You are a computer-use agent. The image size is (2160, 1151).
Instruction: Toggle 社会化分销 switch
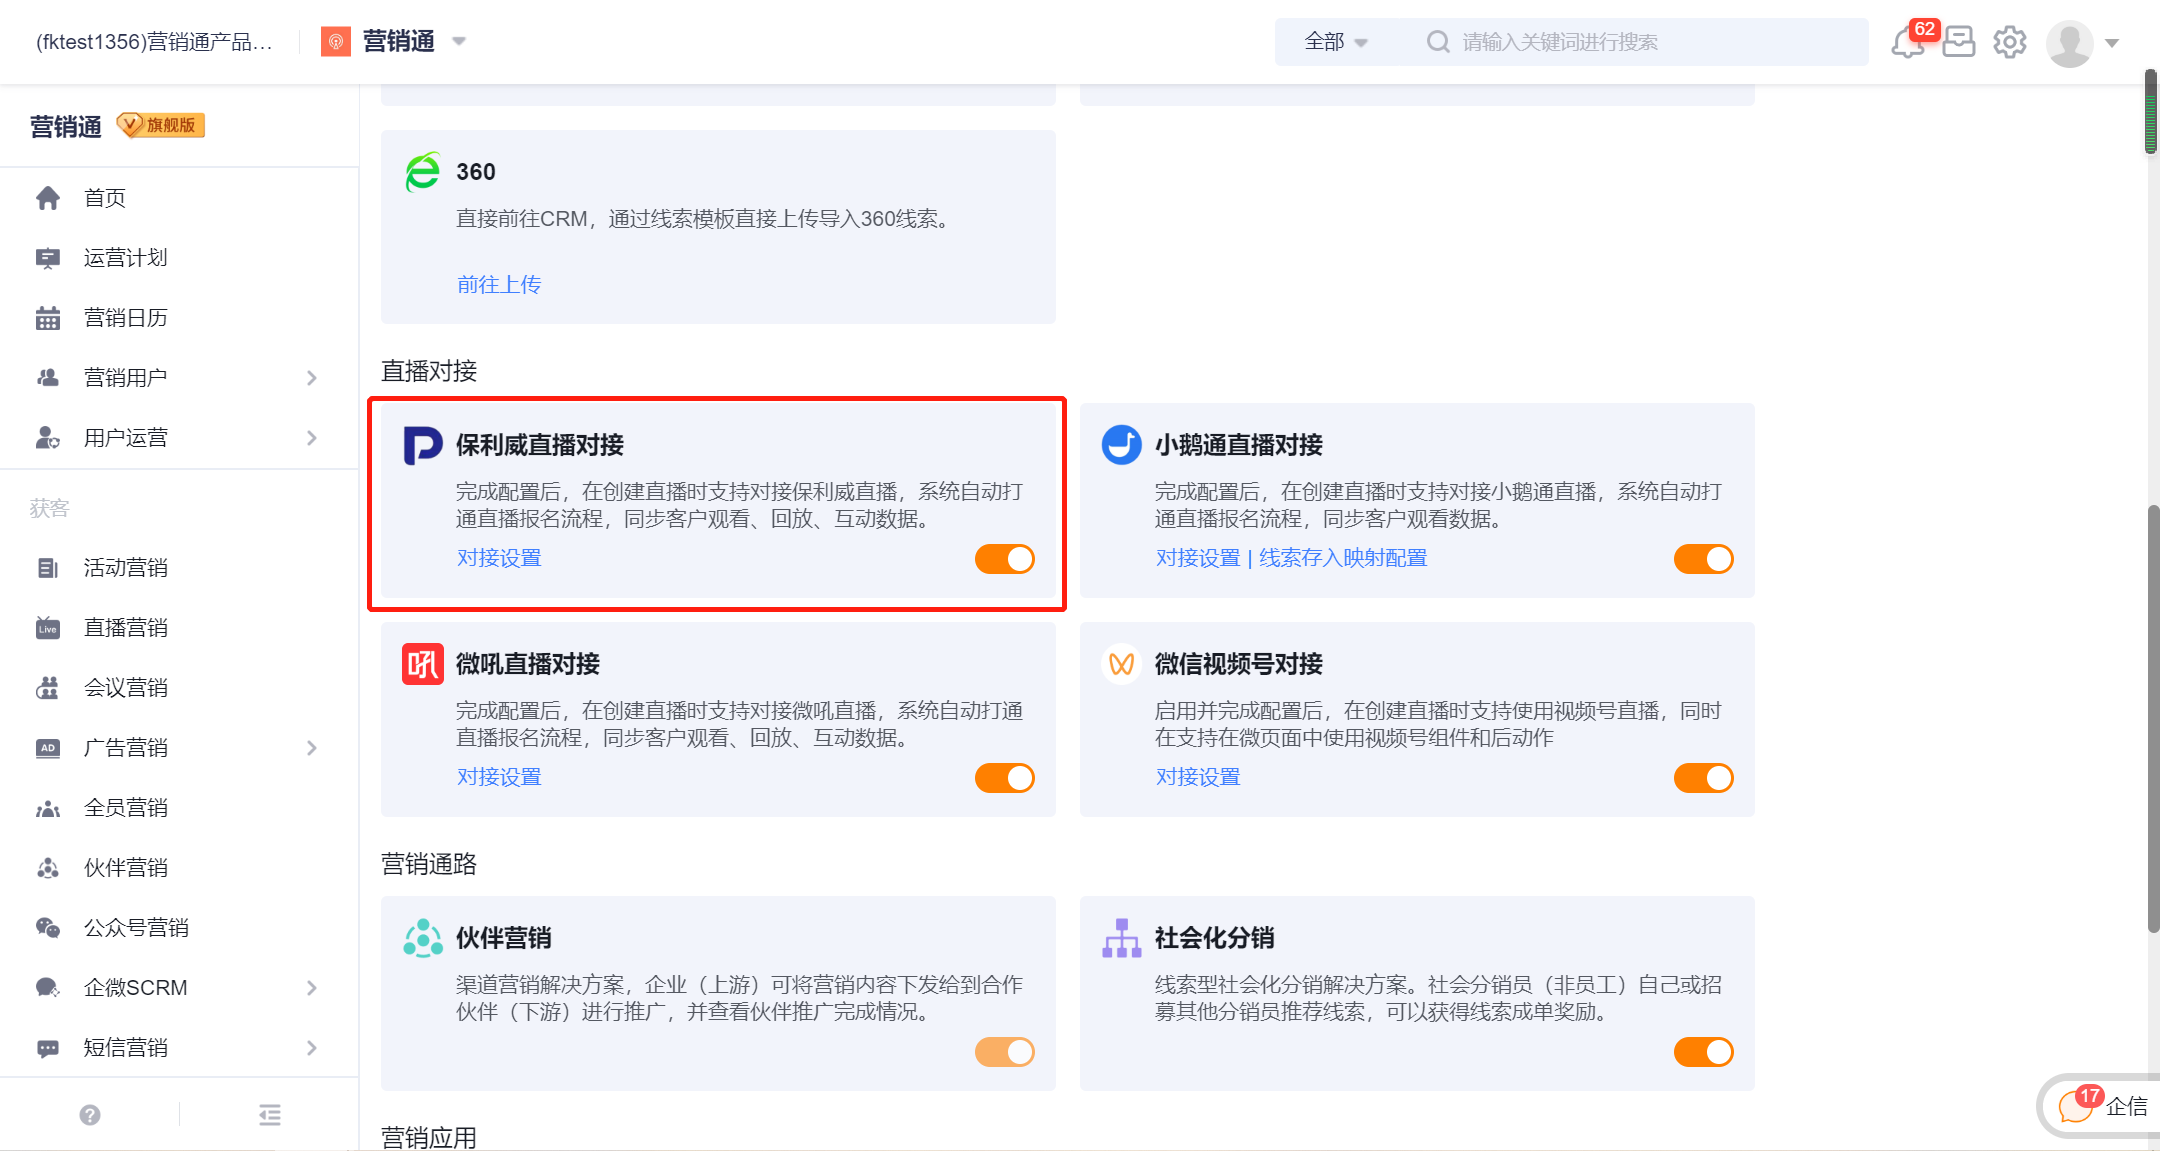pos(1704,1052)
